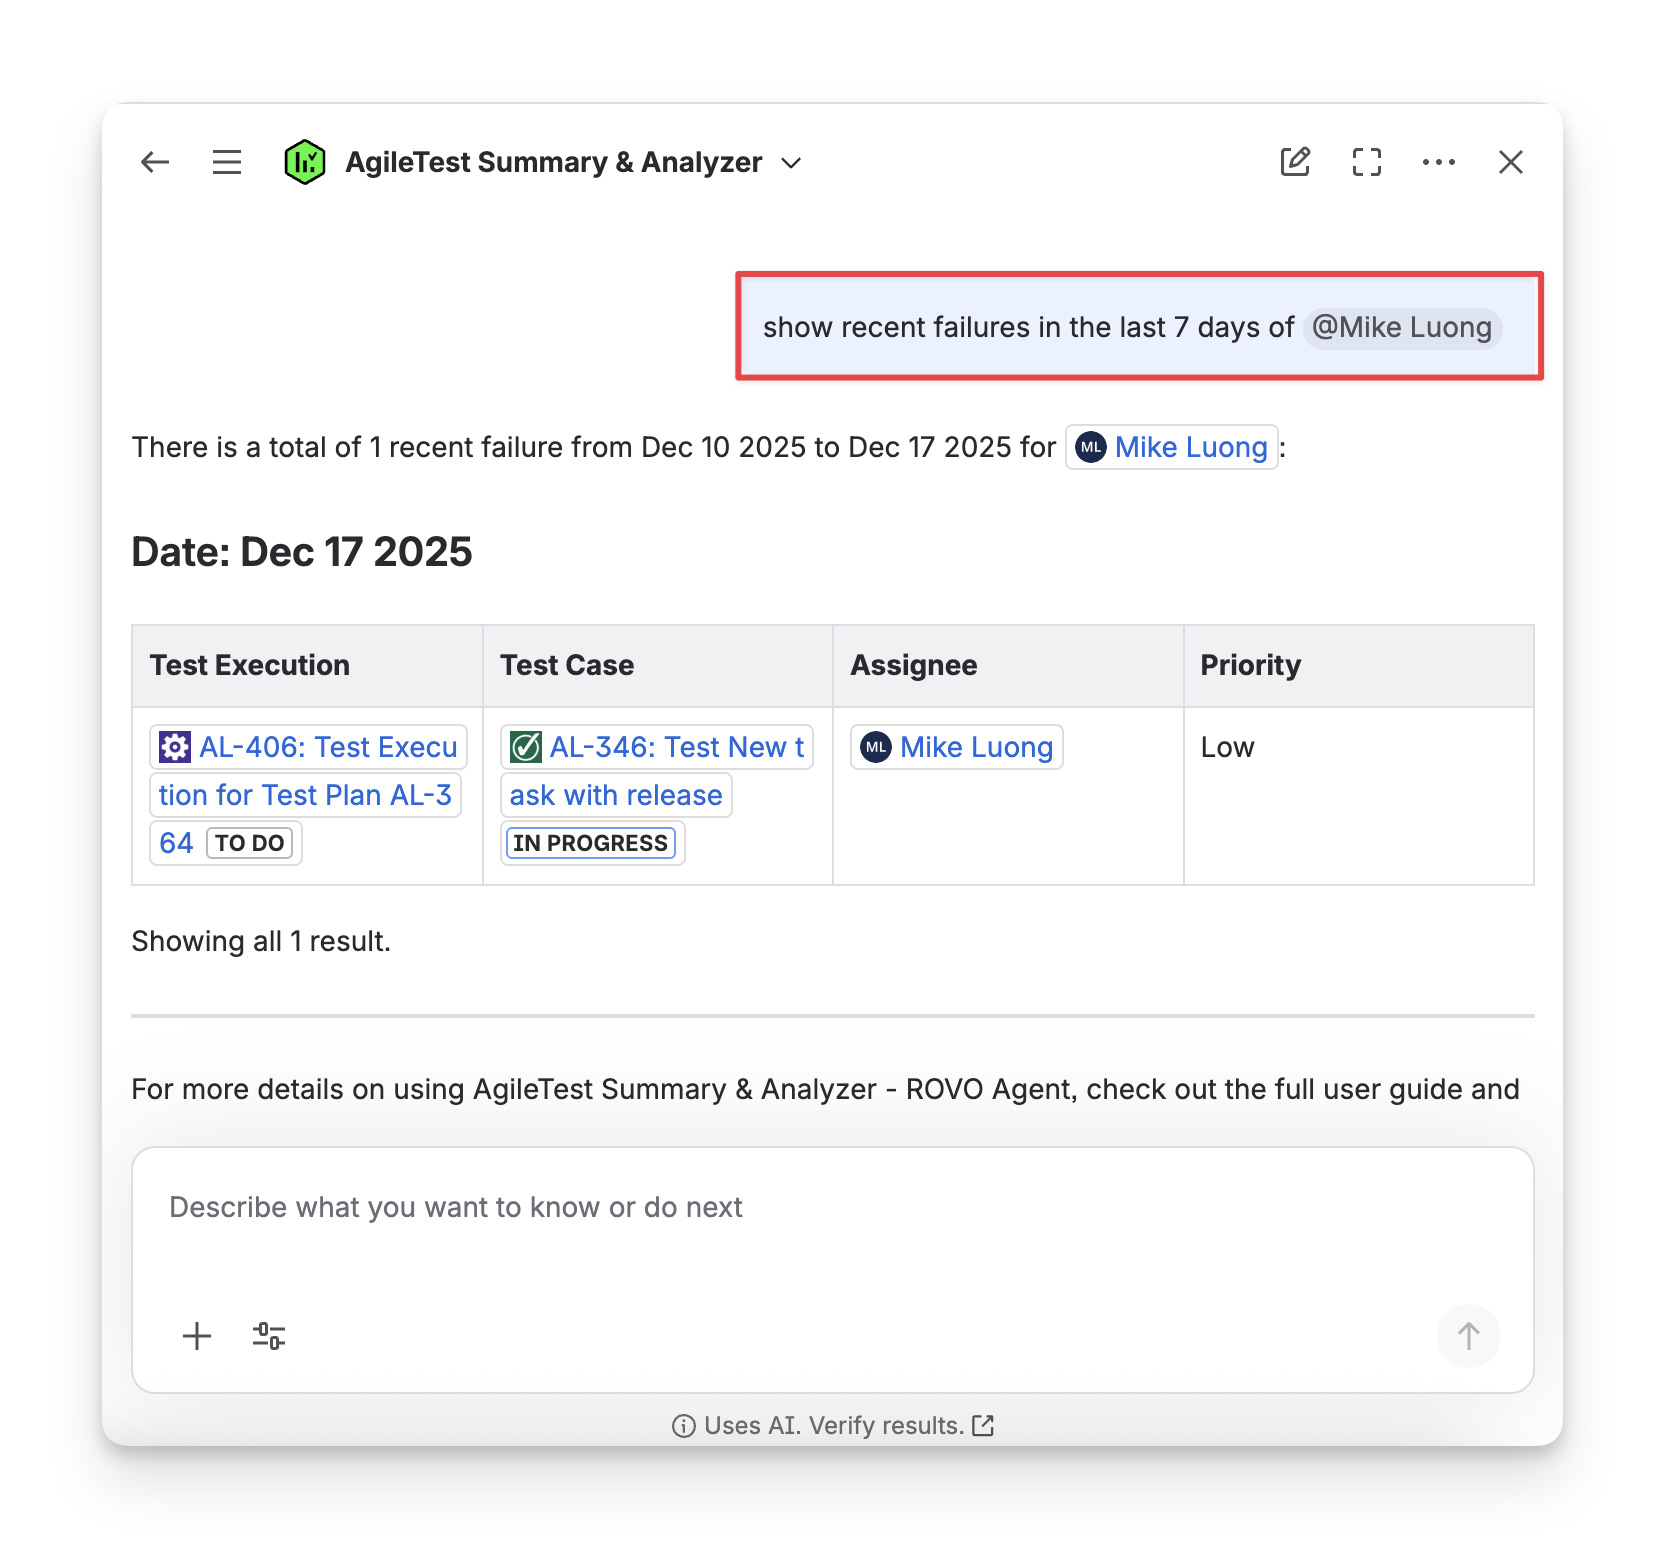Open the chat settings sliders icon
The image size is (1665, 1548).
pyautogui.click(x=269, y=1336)
